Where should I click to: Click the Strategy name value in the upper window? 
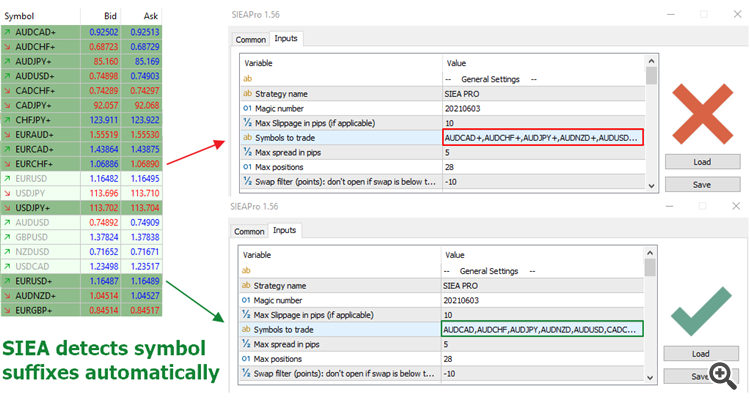click(x=462, y=94)
